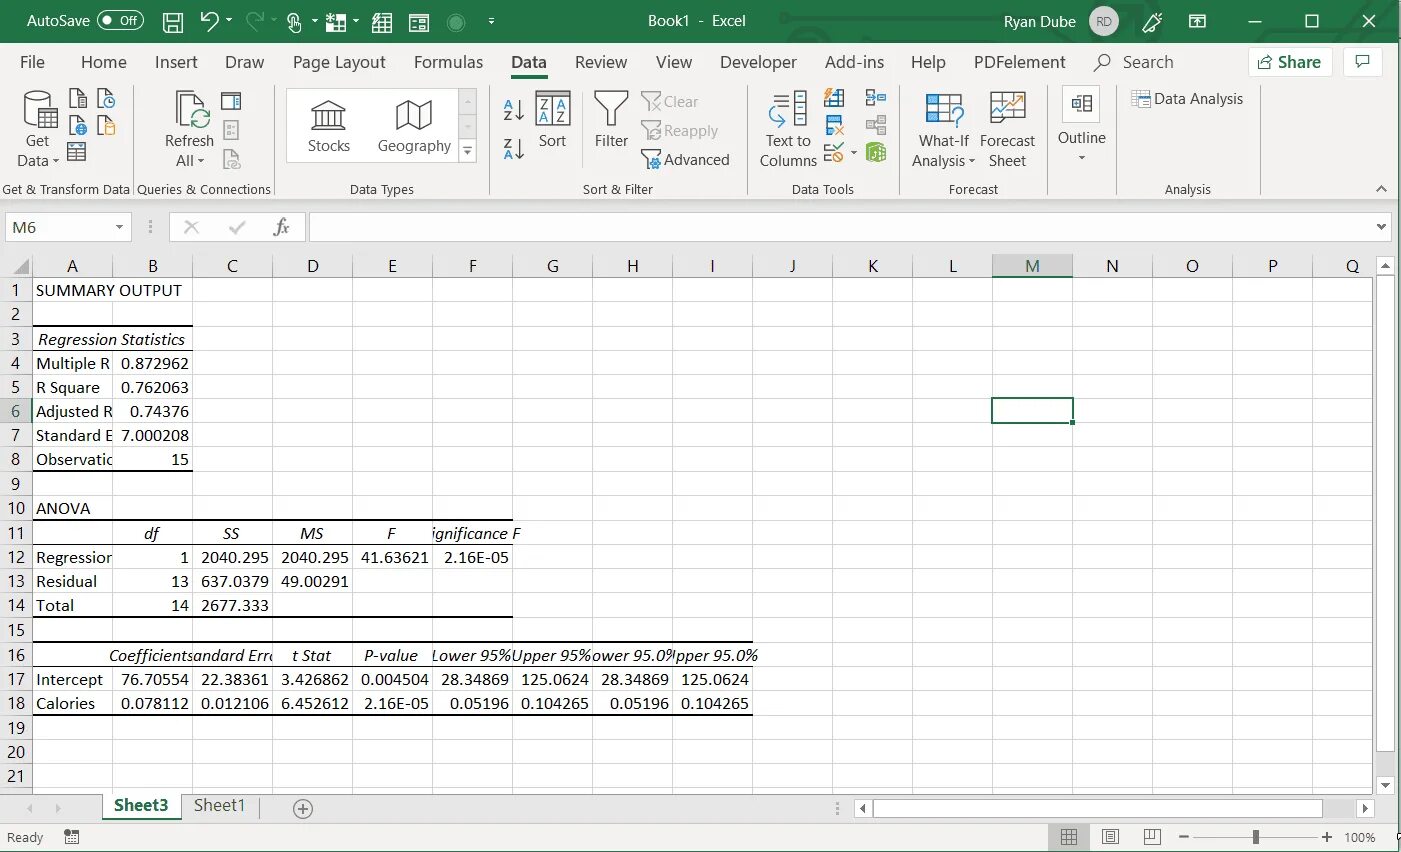Open the PDFelement tab
The width and height of the screenshot is (1401, 852).
click(1019, 62)
